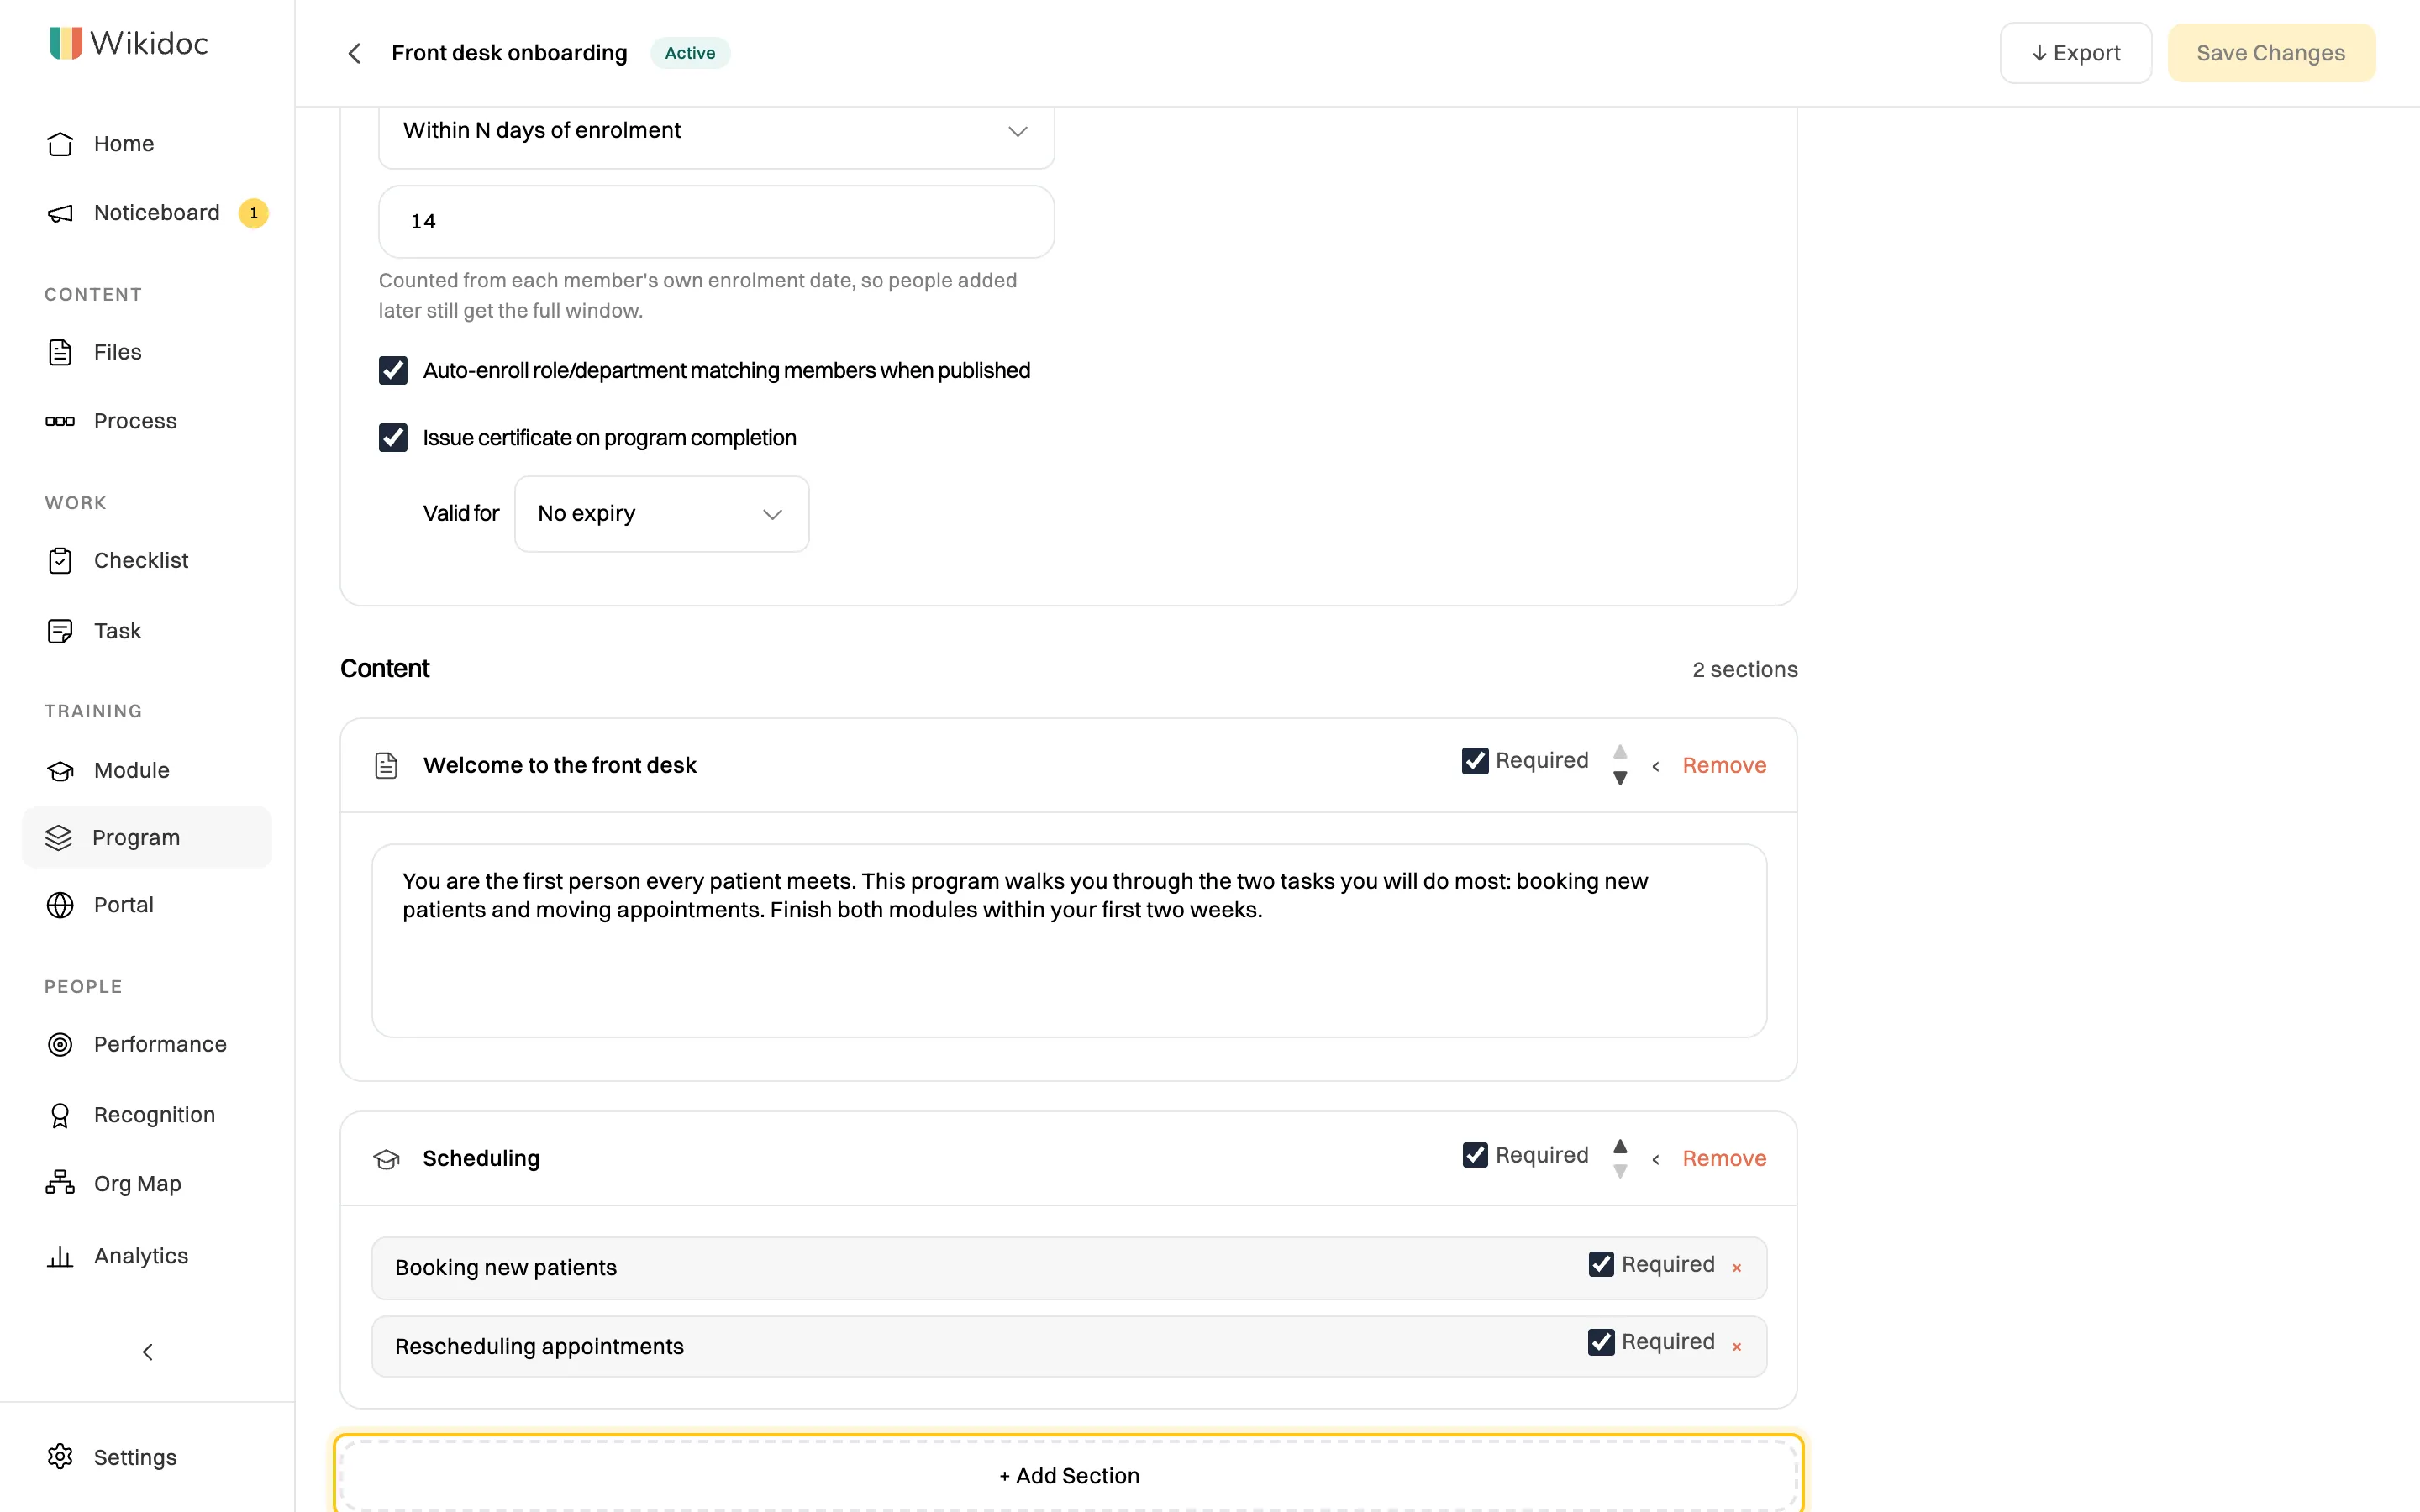The image size is (2420, 1512).
Task: Remove the Welcome to the front desk section
Action: point(1724,766)
